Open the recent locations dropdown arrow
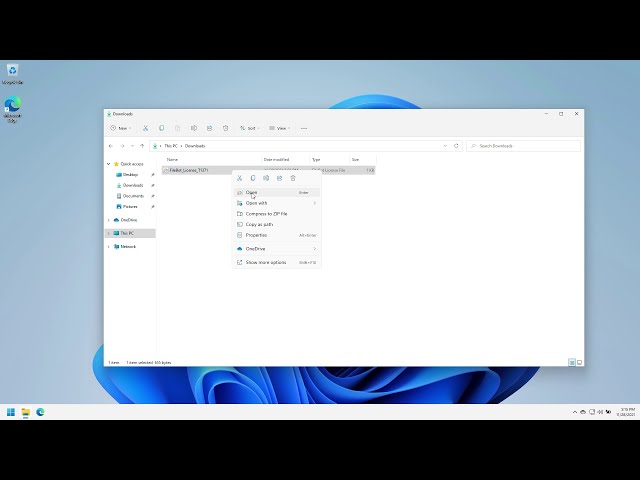640x480 pixels. click(132, 146)
